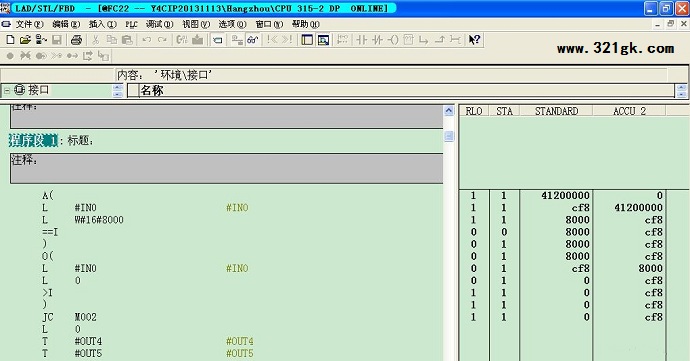
Task: Click the STANDARD column header
Action: pos(556,111)
